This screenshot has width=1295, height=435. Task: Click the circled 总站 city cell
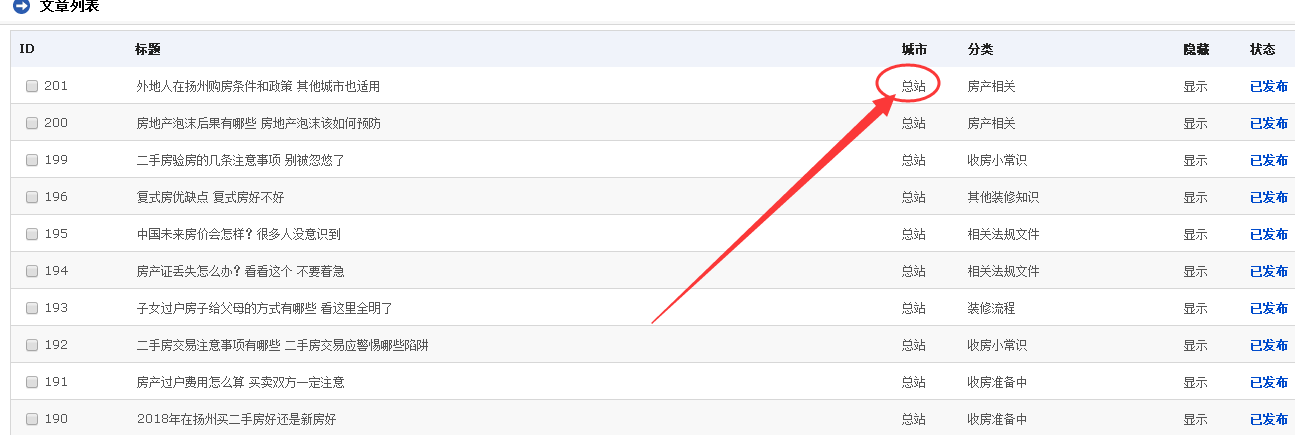click(913, 86)
